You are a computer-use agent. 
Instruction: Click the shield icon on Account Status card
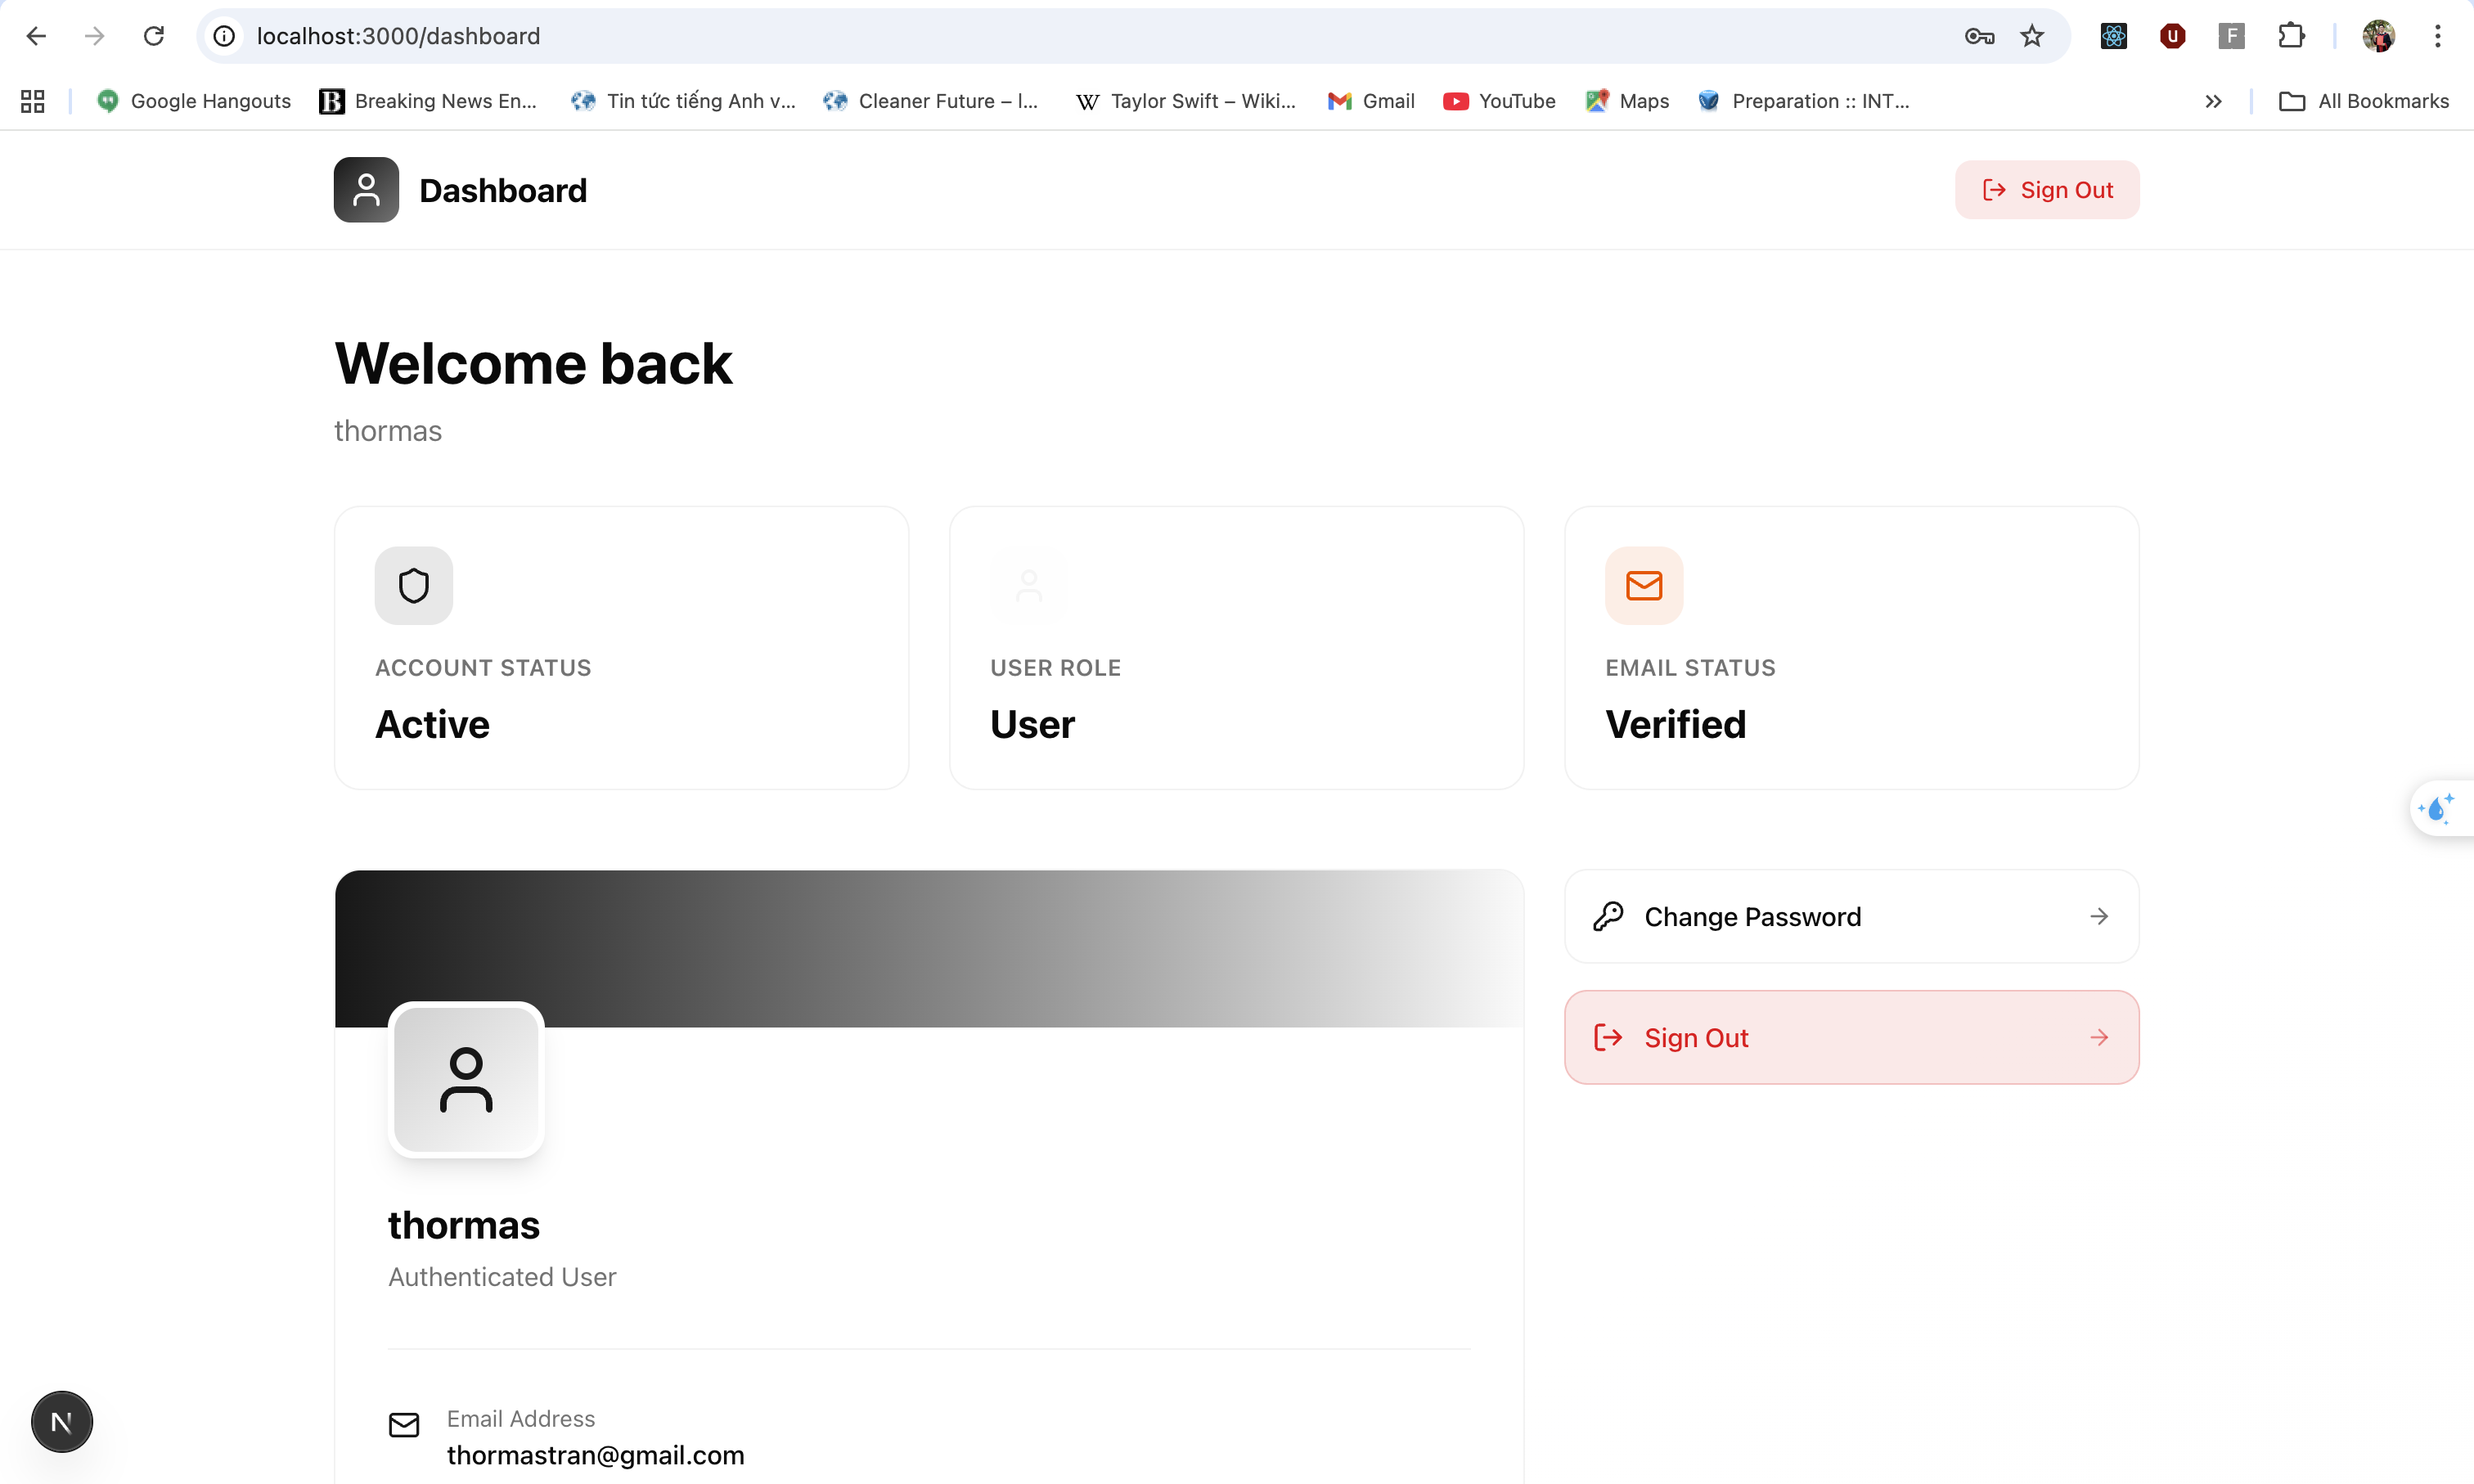click(x=413, y=585)
